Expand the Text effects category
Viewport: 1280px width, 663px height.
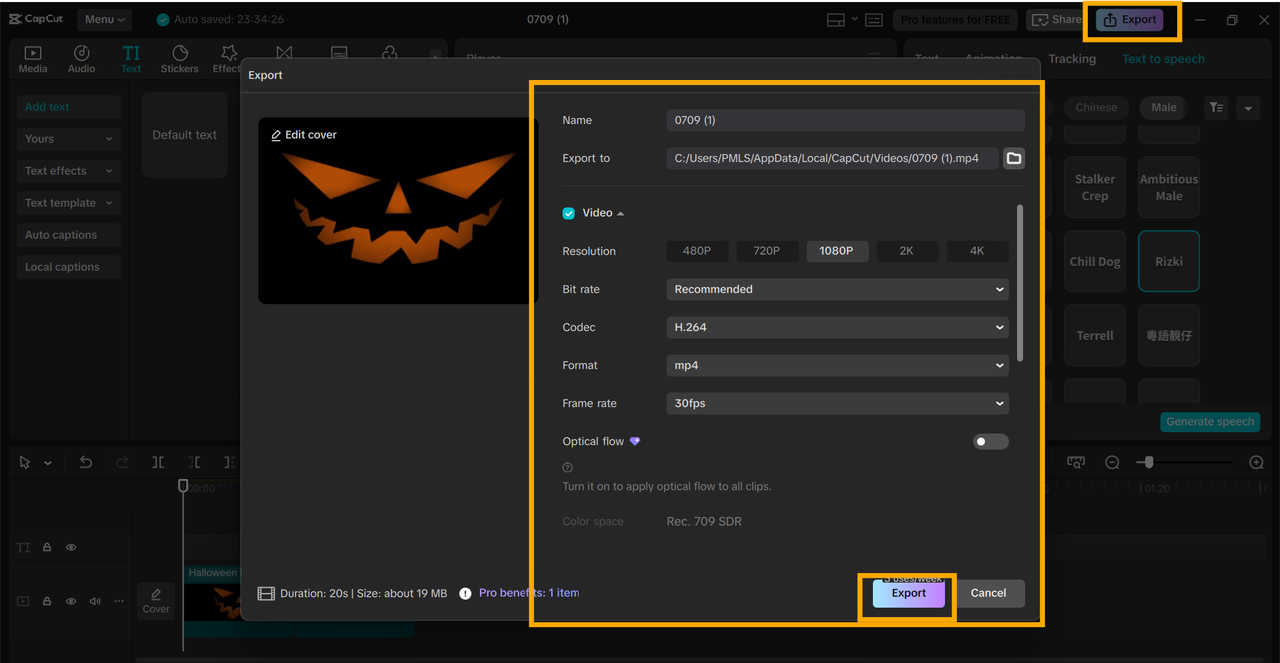coord(69,171)
